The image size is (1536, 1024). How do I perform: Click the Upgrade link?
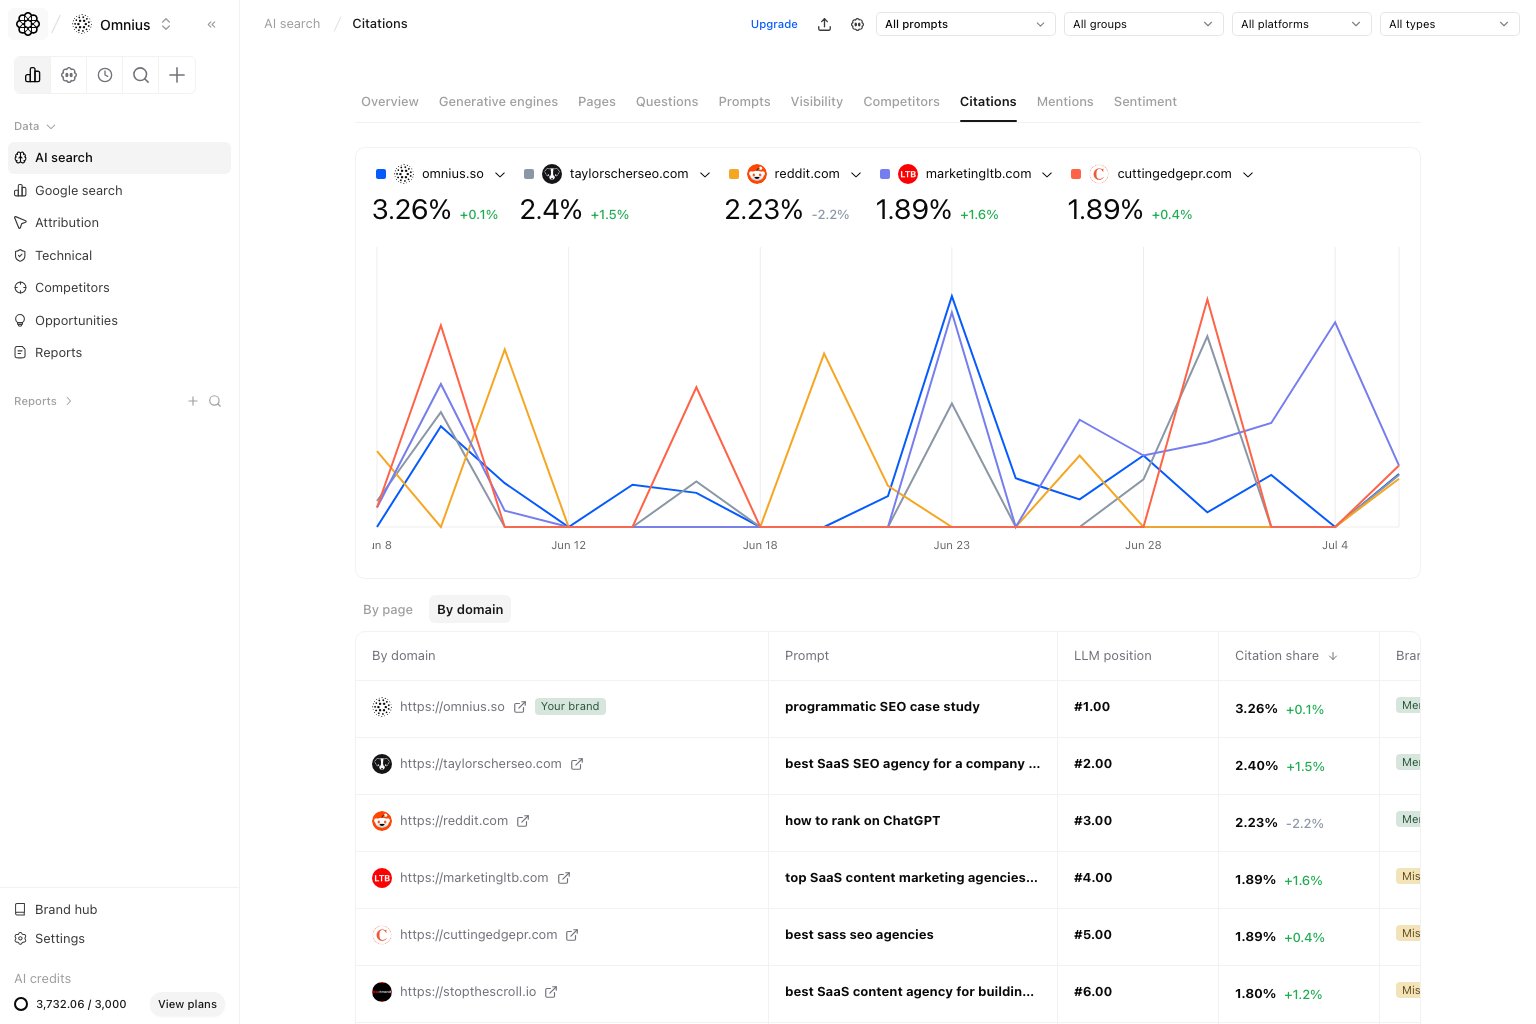[774, 24]
